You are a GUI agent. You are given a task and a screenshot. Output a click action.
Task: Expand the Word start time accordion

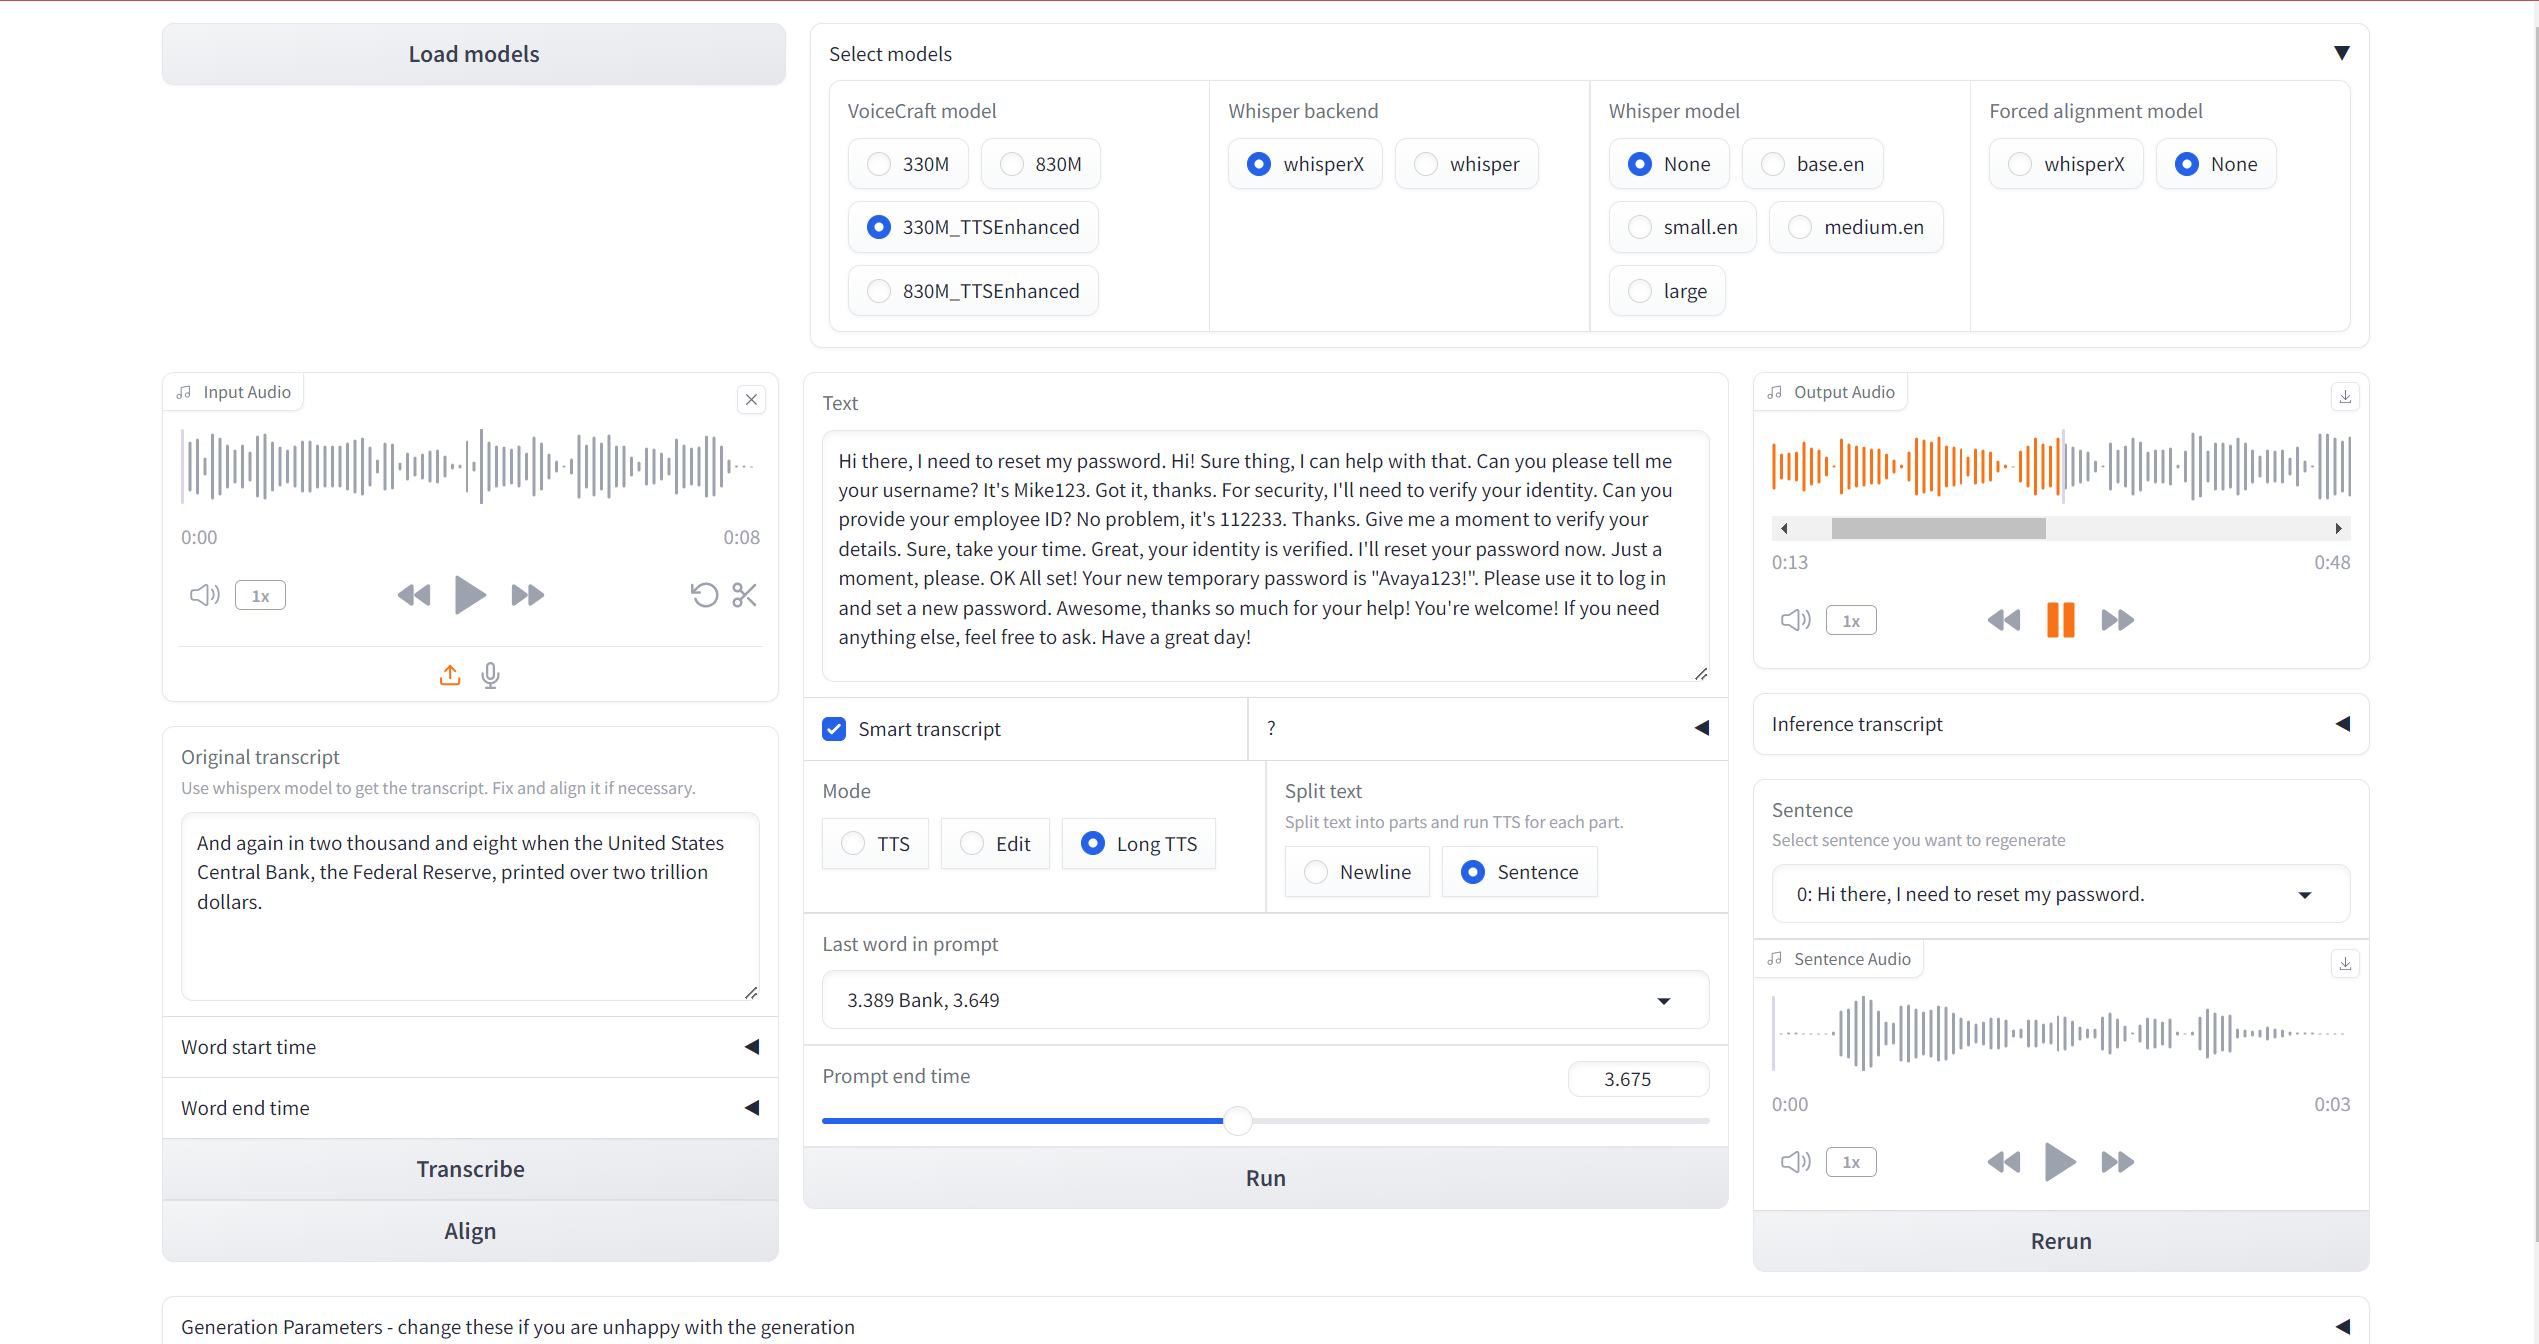point(470,1047)
